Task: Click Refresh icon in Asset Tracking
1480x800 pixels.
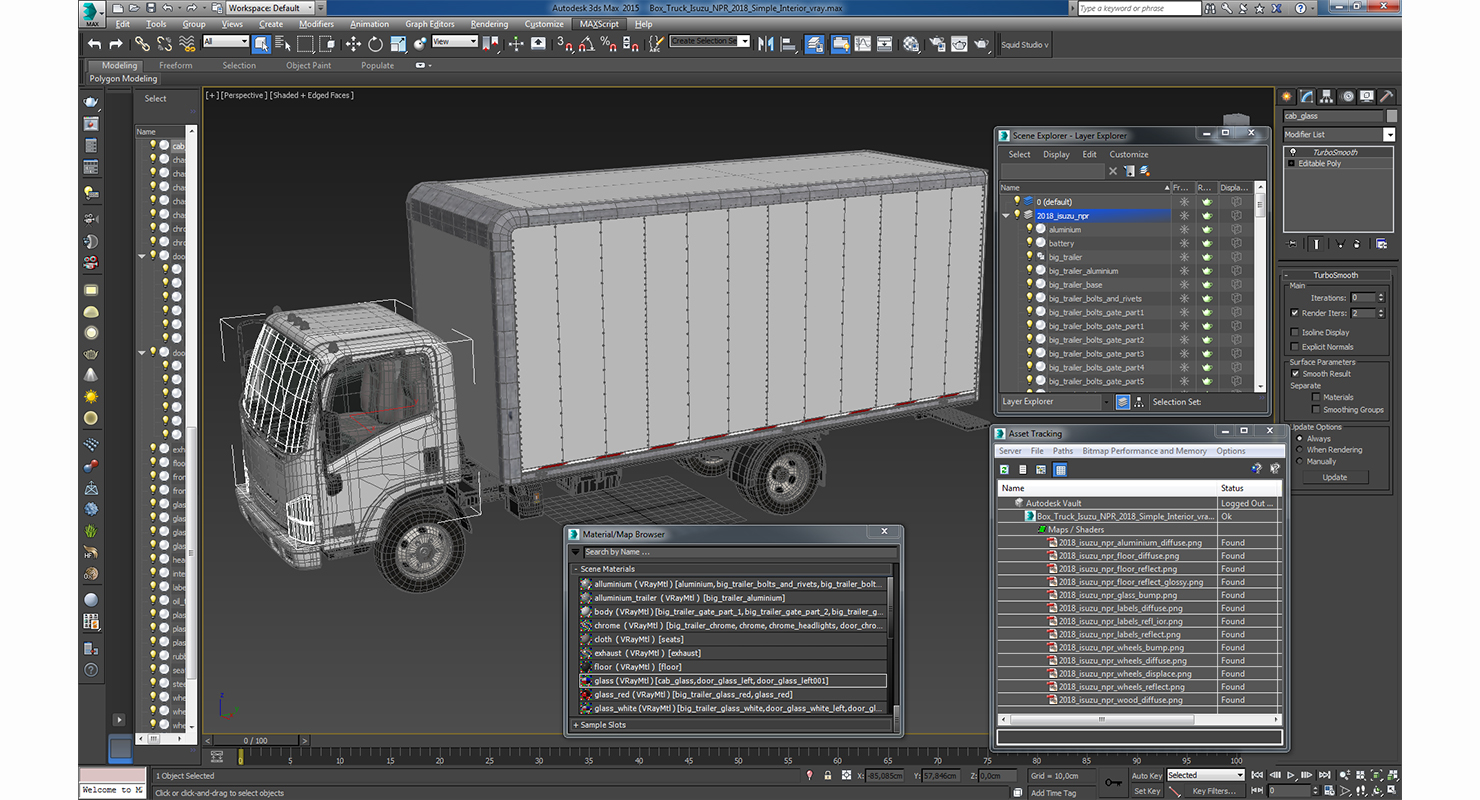Action: [1004, 469]
